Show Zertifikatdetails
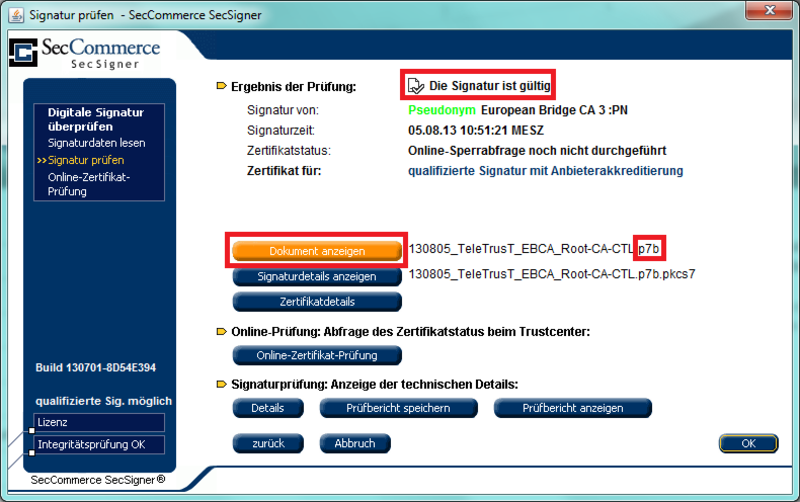 click(x=317, y=302)
